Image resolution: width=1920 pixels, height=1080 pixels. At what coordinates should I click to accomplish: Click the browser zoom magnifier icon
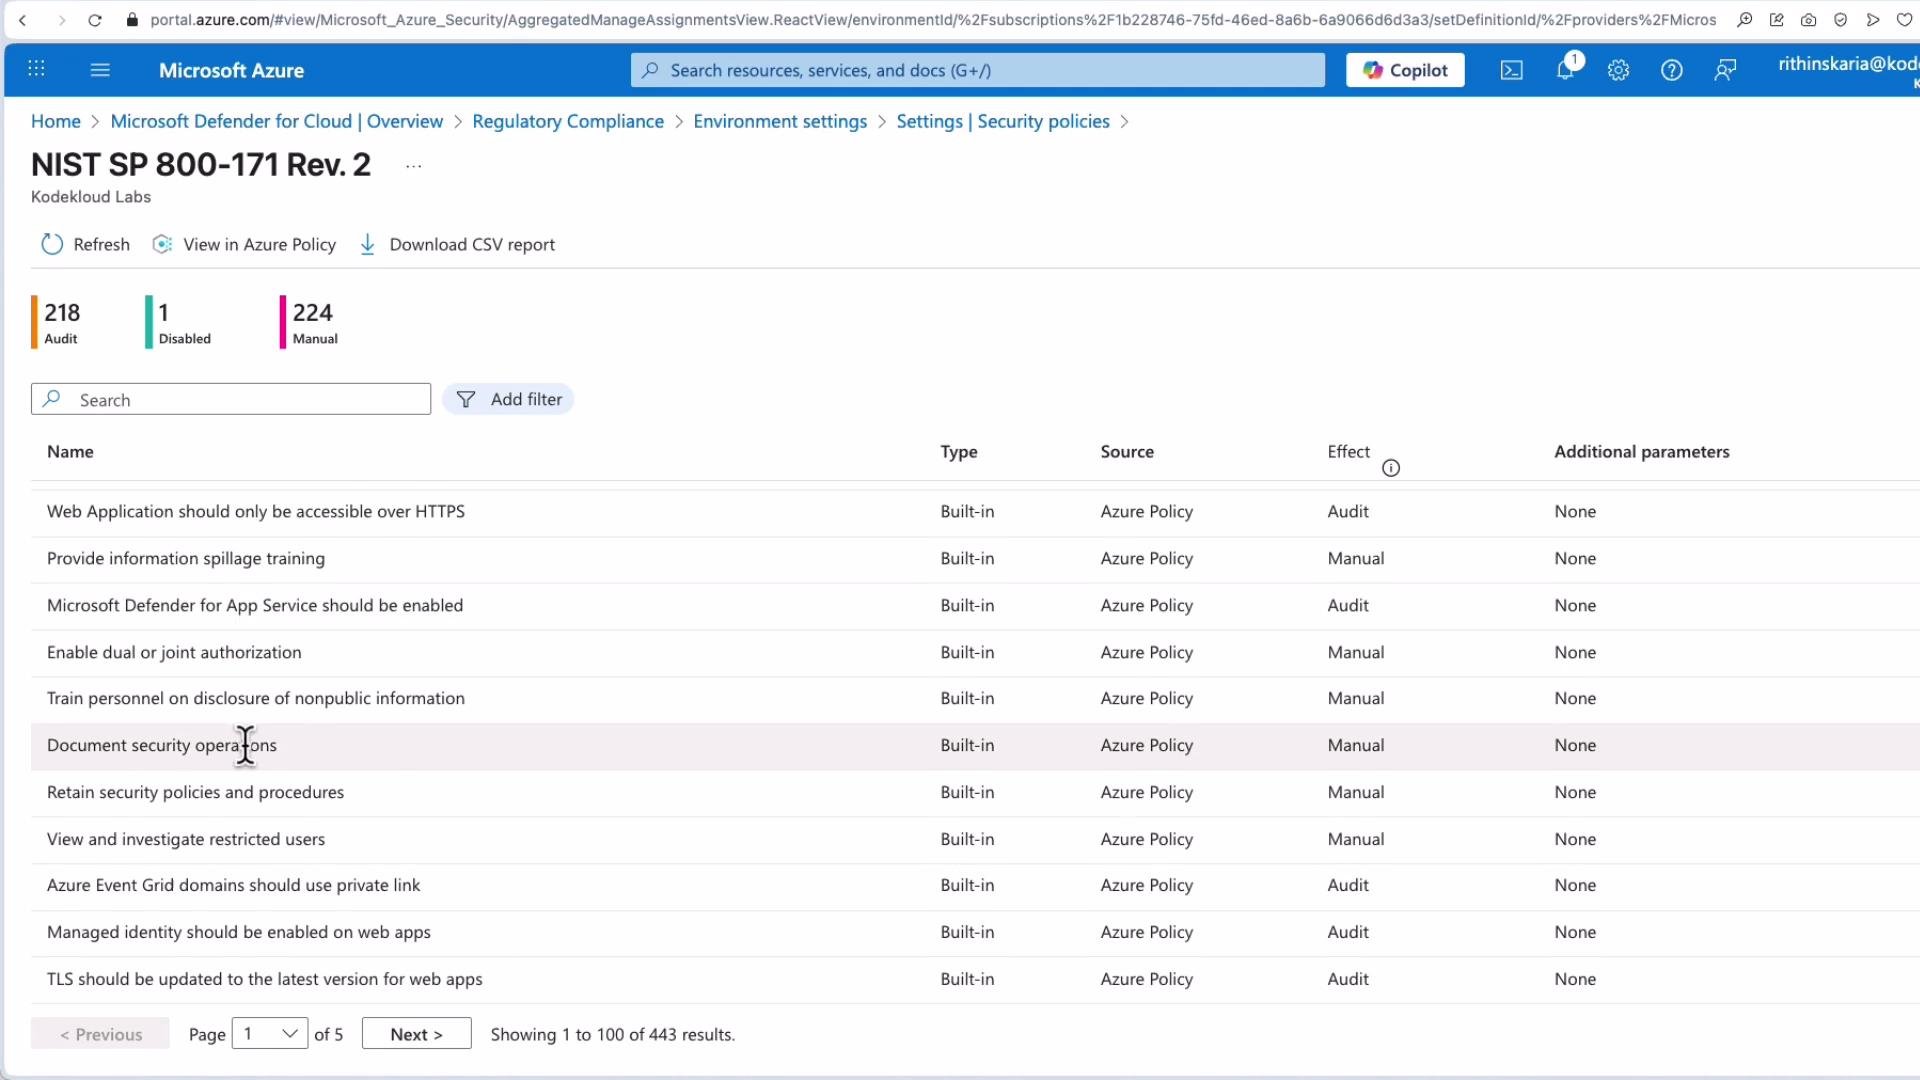pyautogui.click(x=1745, y=20)
